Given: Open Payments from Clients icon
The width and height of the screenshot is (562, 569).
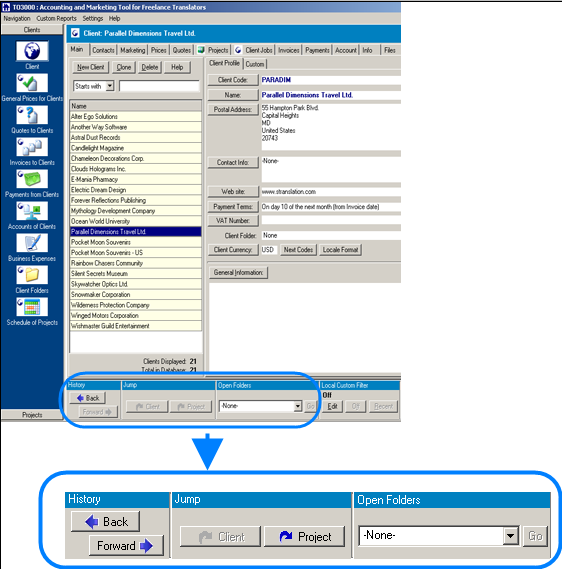Looking at the screenshot, I should click(32, 179).
